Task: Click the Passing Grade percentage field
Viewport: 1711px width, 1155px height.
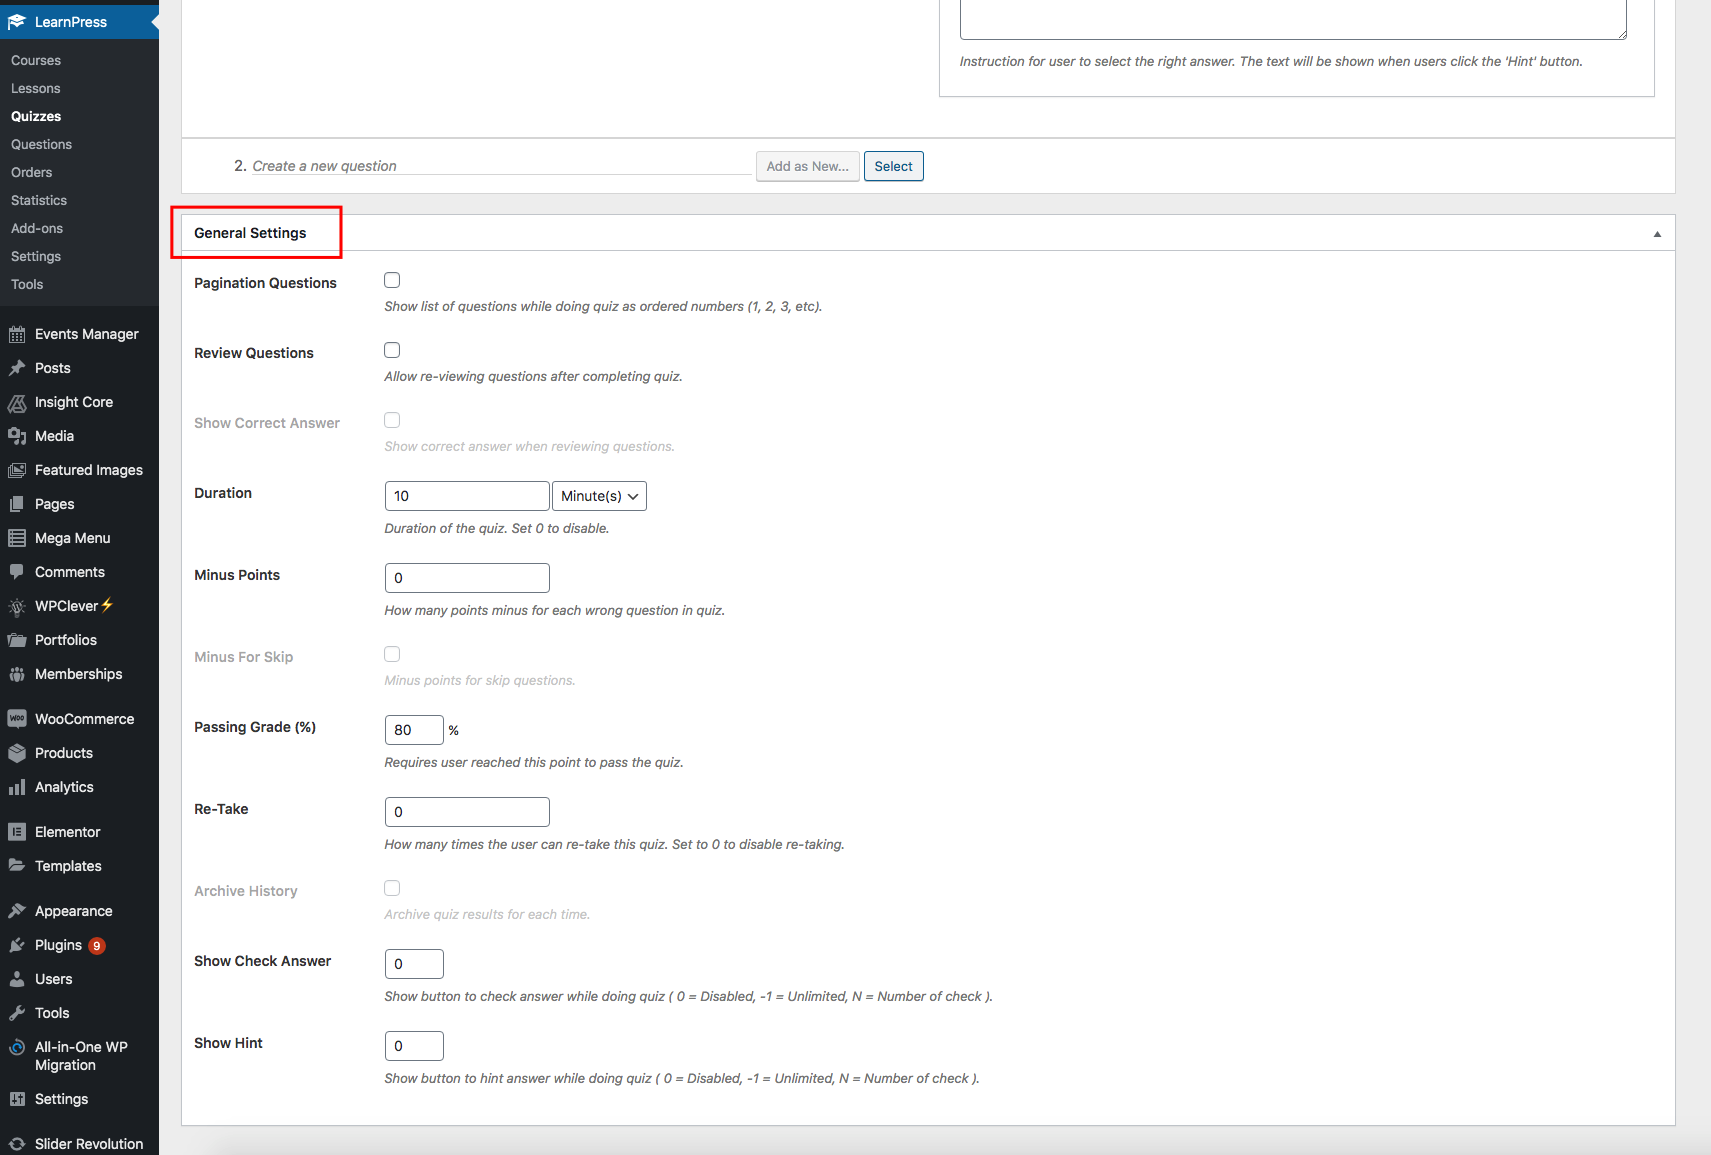Action: [414, 730]
